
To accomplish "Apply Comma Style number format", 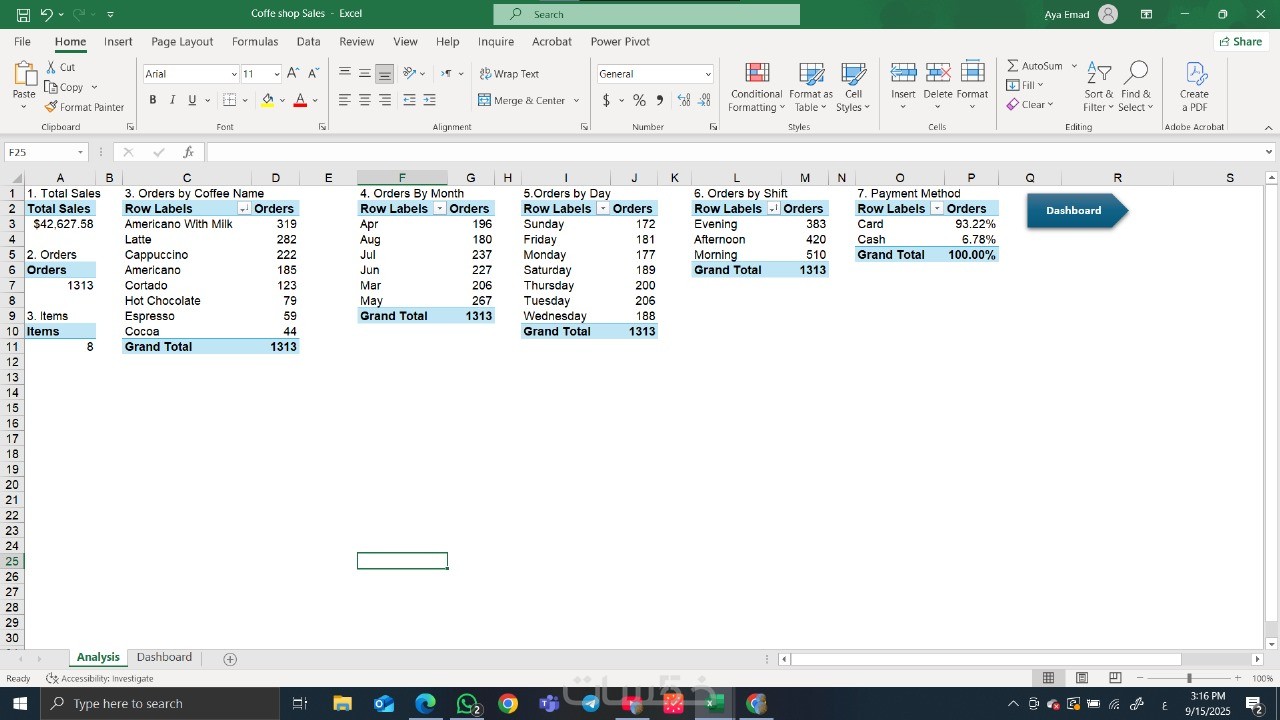I will click(x=660, y=100).
